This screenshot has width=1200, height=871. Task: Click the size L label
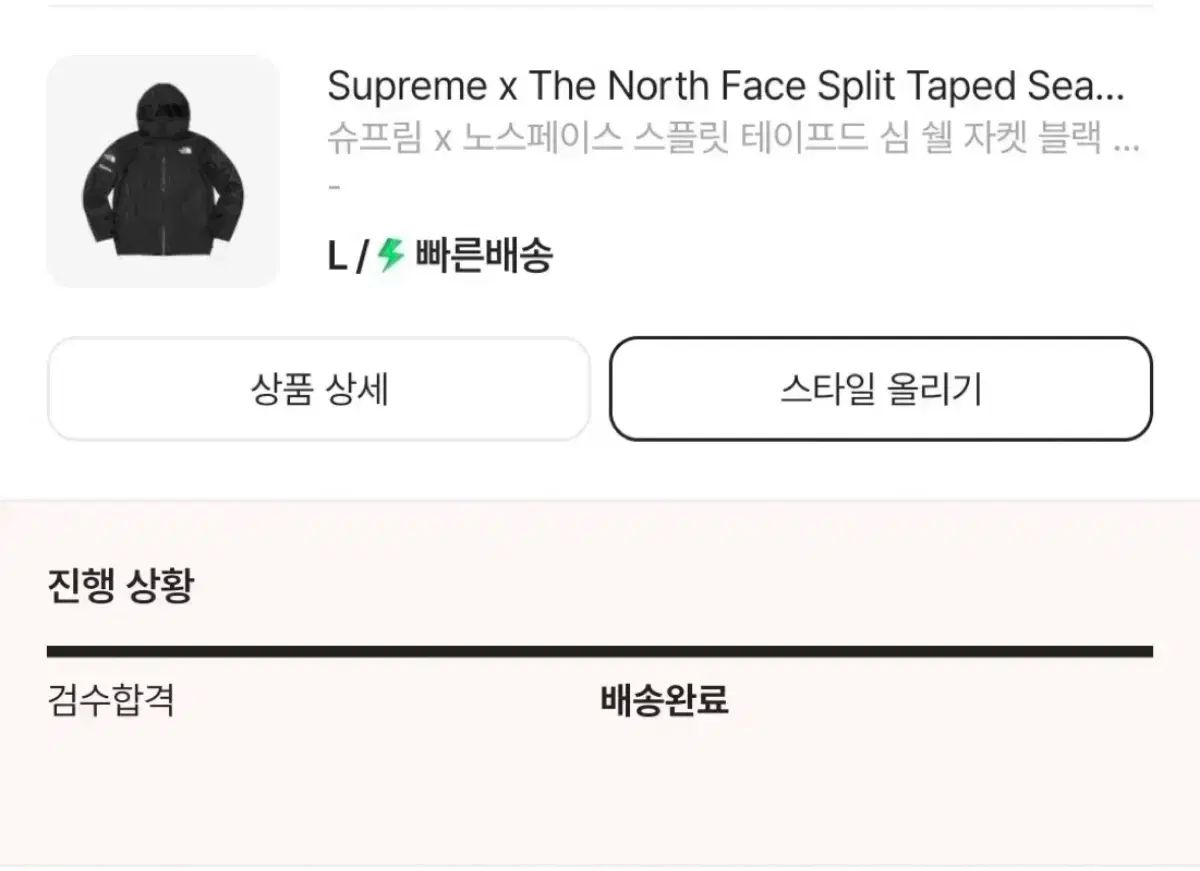pos(337,258)
